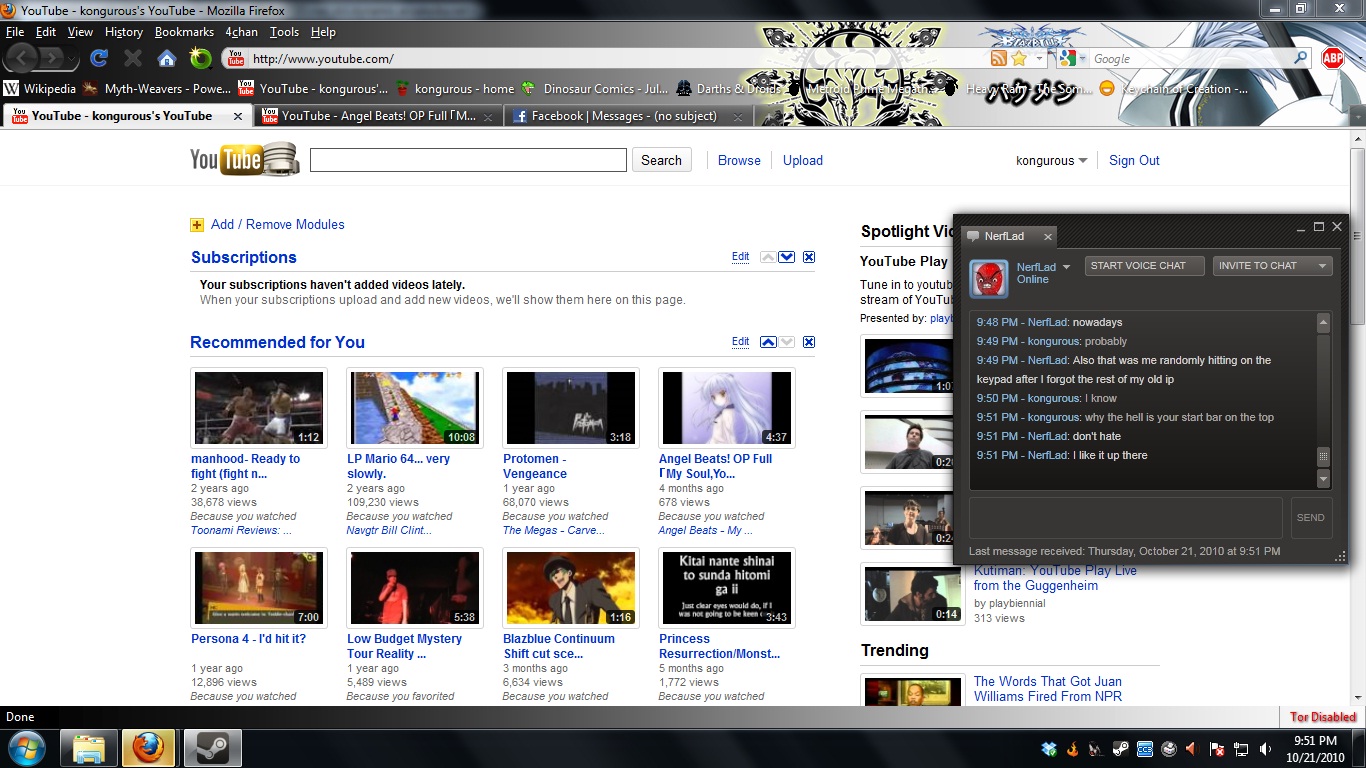This screenshot has height=768, width=1366.
Task: Move Recommended for You module up
Action: click(768, 342)
